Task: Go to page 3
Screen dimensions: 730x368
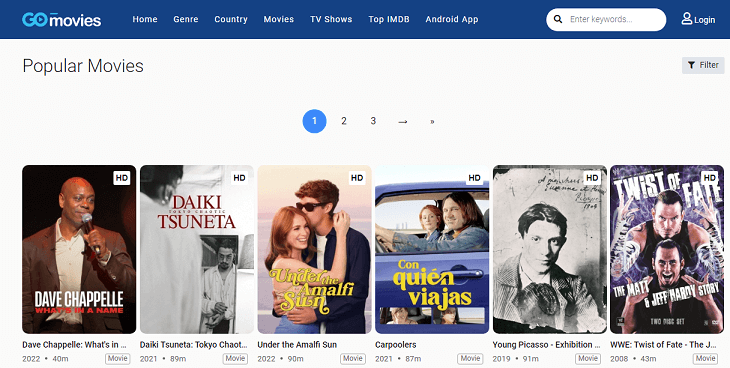Action: coord(373,121)
